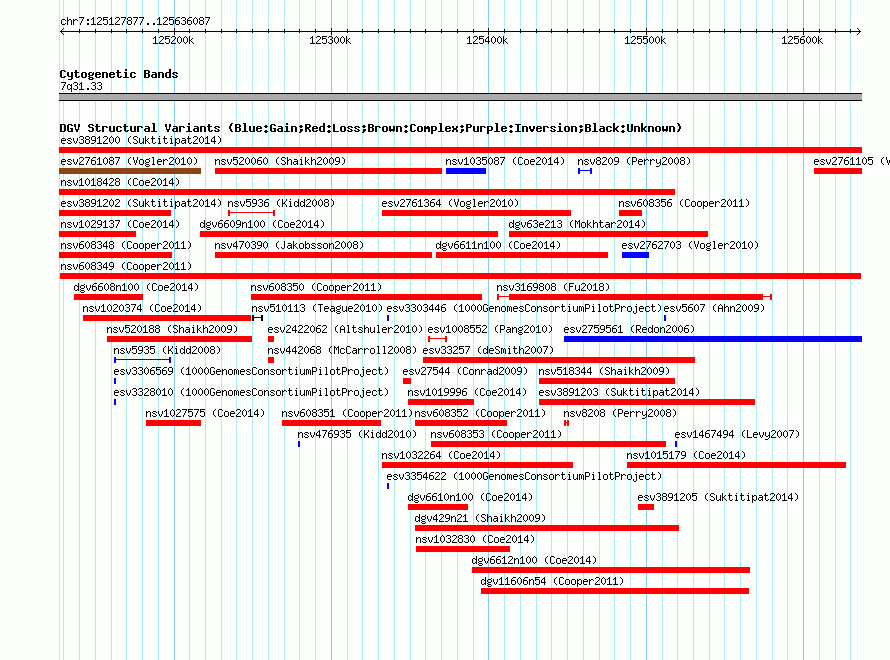Image resolution: width=890 pixels, height=660 pixels.
Task: Click esv3303446 (1000GenomesConsortiumPilotProject) label
Action: (524, 308)
